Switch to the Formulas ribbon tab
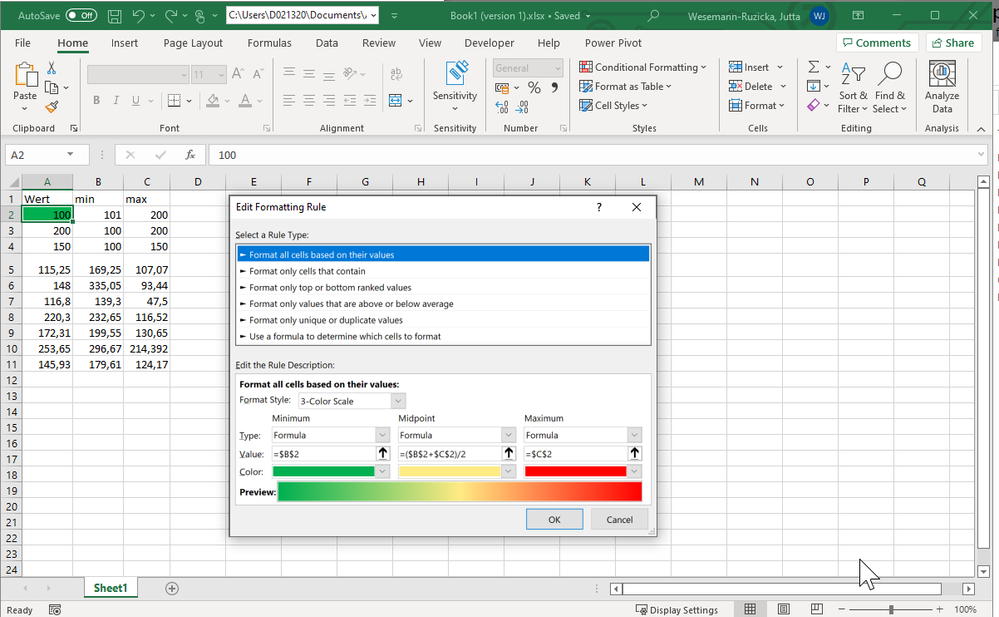The width and height of the screenshot is (999, 617). click(x=269, y=43)
